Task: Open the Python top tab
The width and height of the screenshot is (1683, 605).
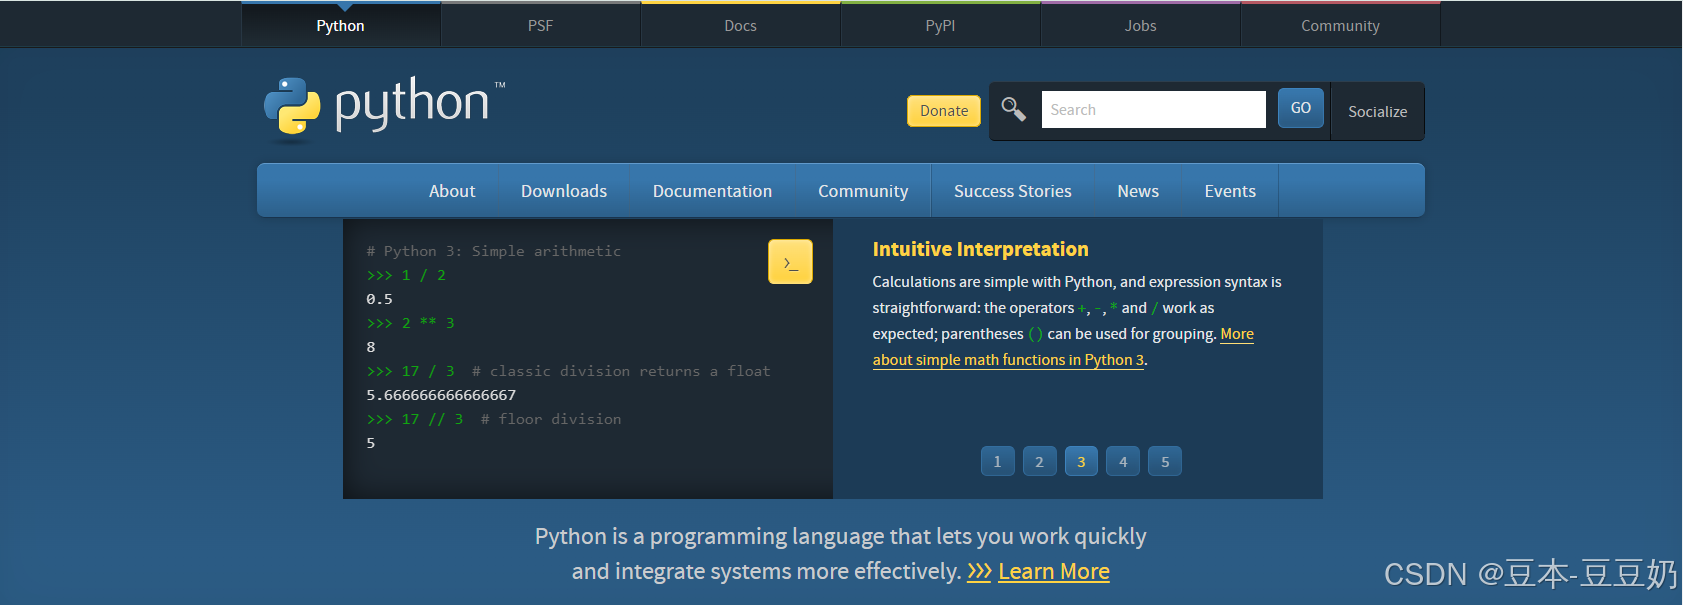Action: 341,25
